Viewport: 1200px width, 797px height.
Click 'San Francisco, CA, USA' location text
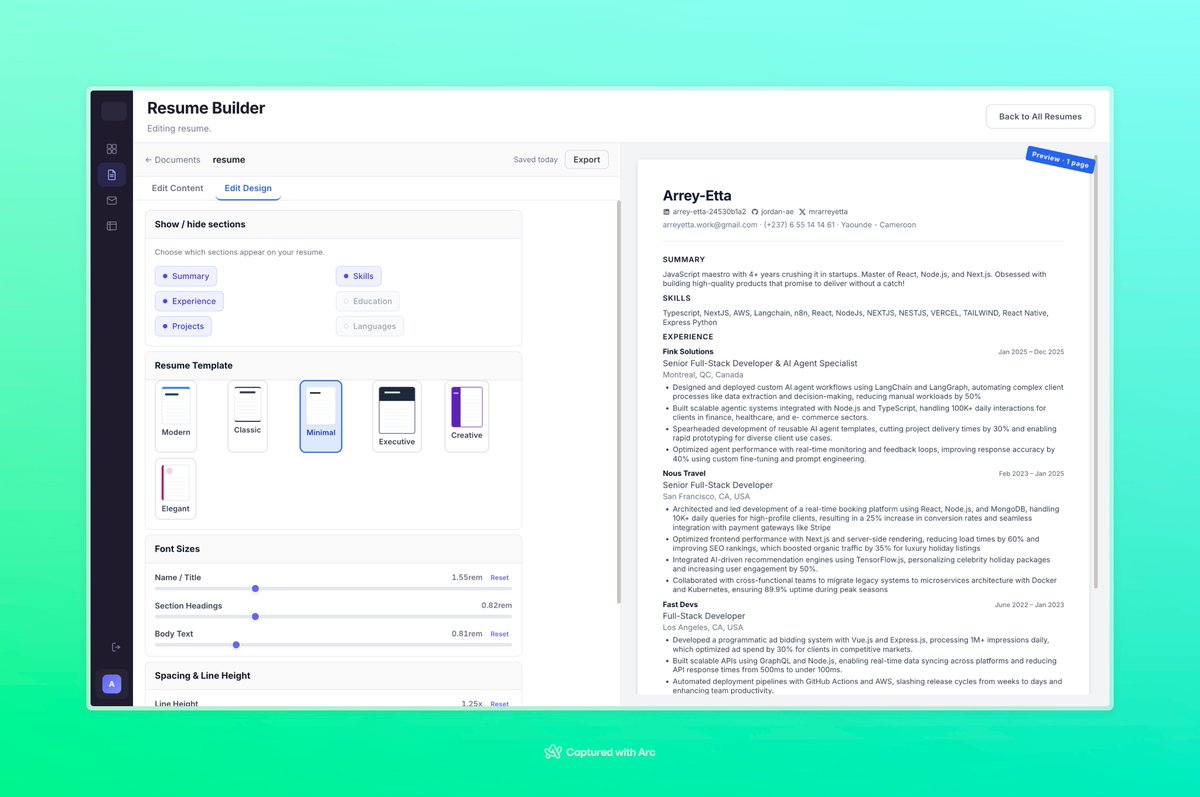[706, 496]
